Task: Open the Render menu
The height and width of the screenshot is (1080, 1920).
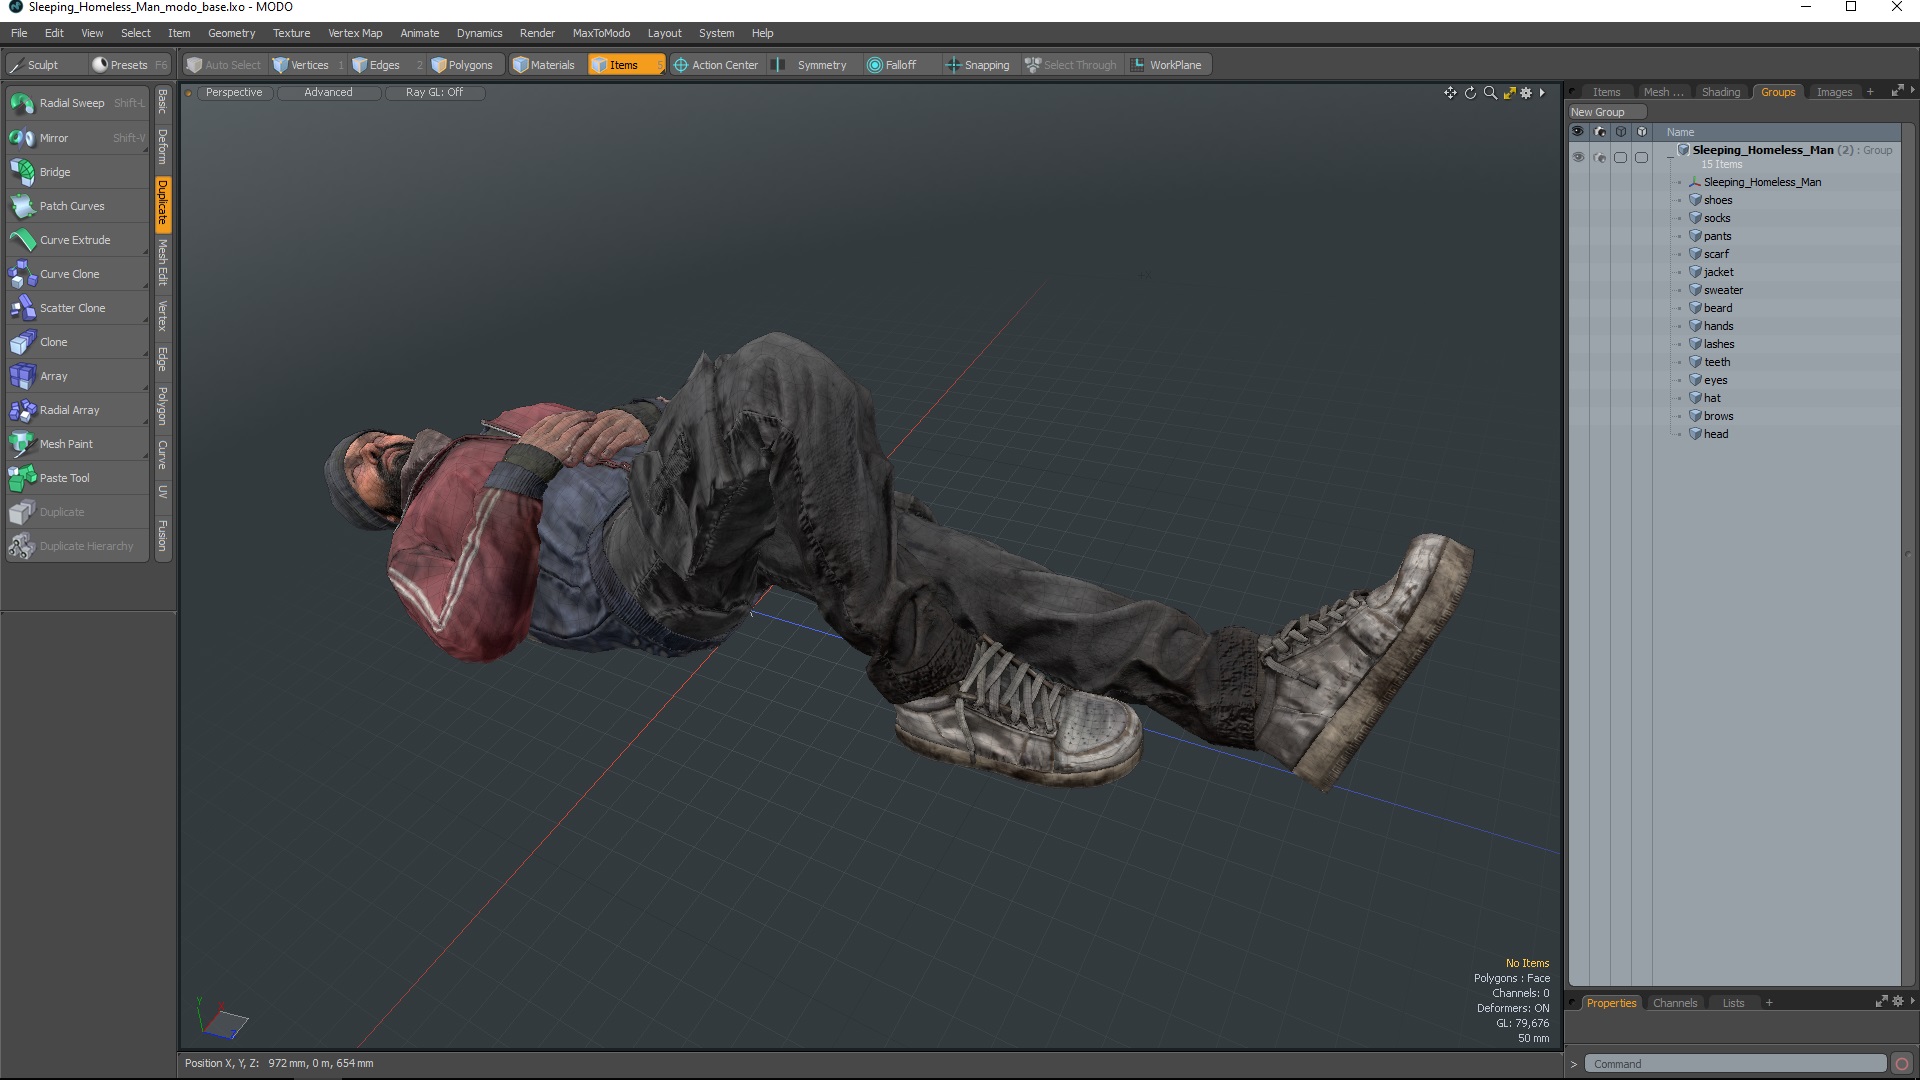Action: click(537, 33)
